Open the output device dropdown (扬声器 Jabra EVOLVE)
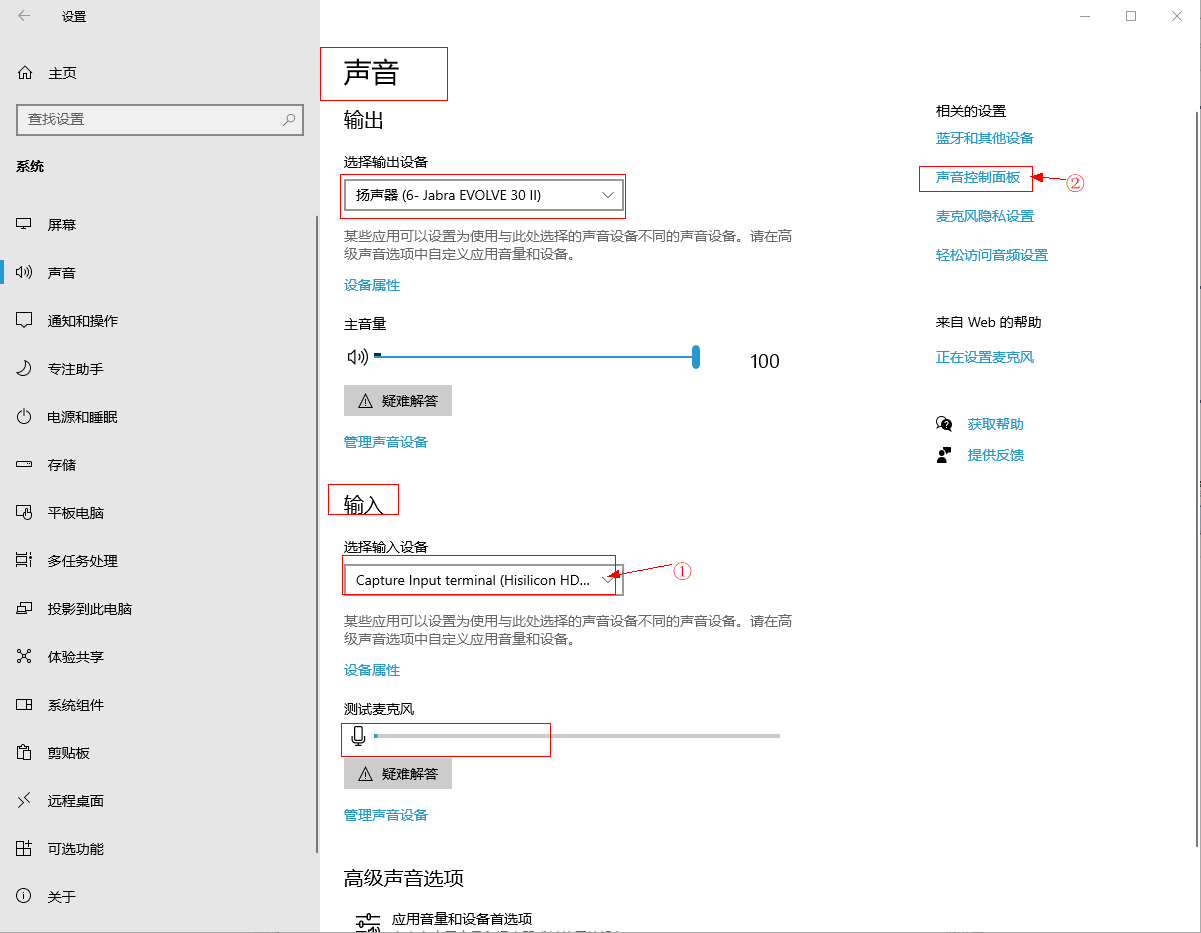 point(483,195)
